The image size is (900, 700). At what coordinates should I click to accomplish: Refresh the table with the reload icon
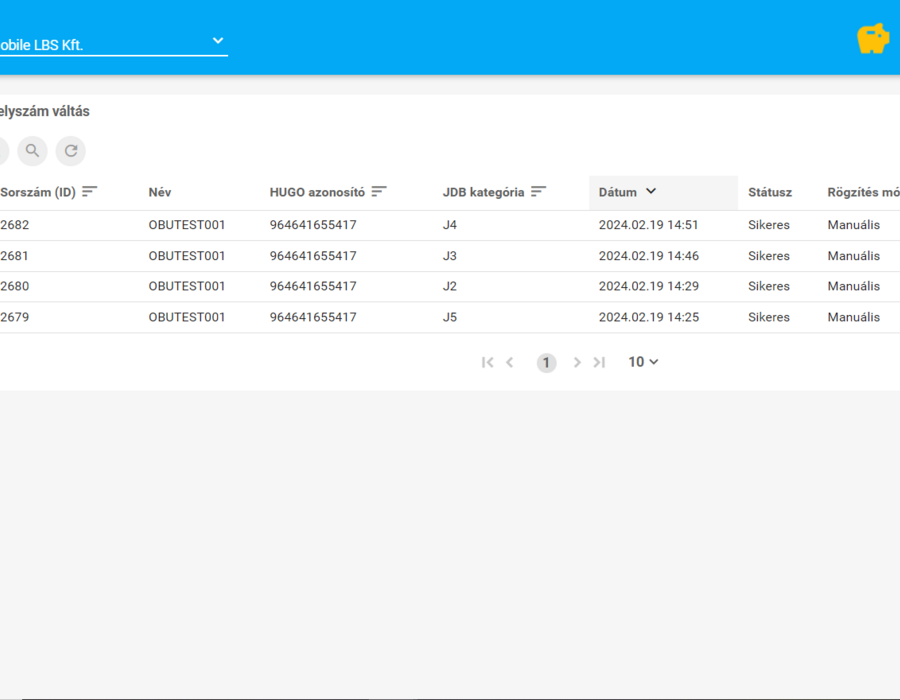(71, 151)
